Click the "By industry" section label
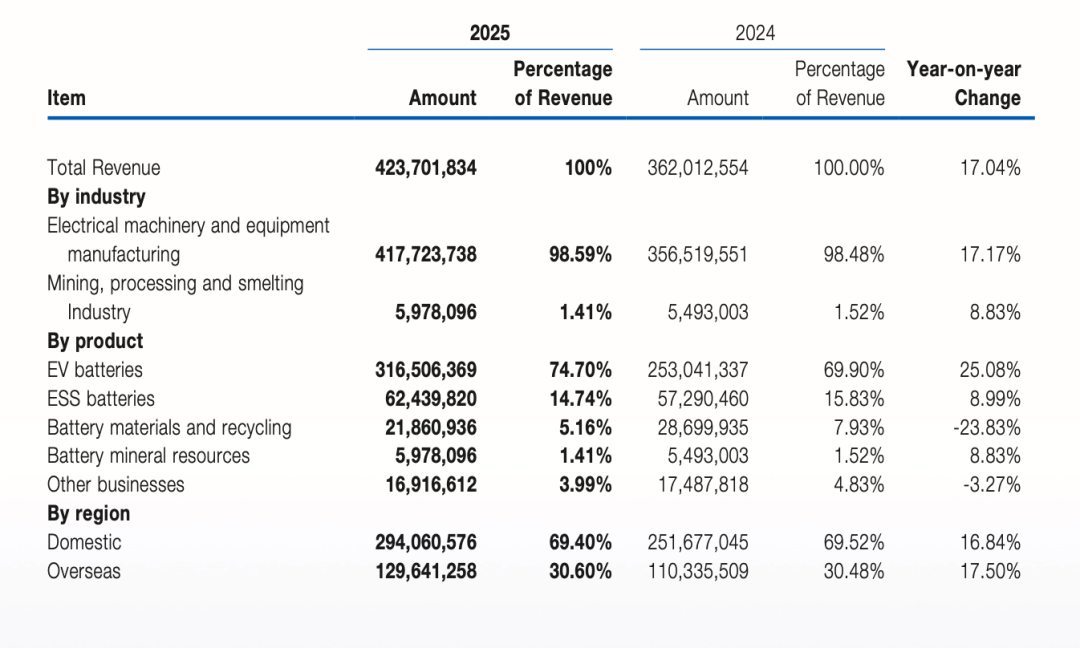Screen dimensions: 1080x648 (96, 197)
